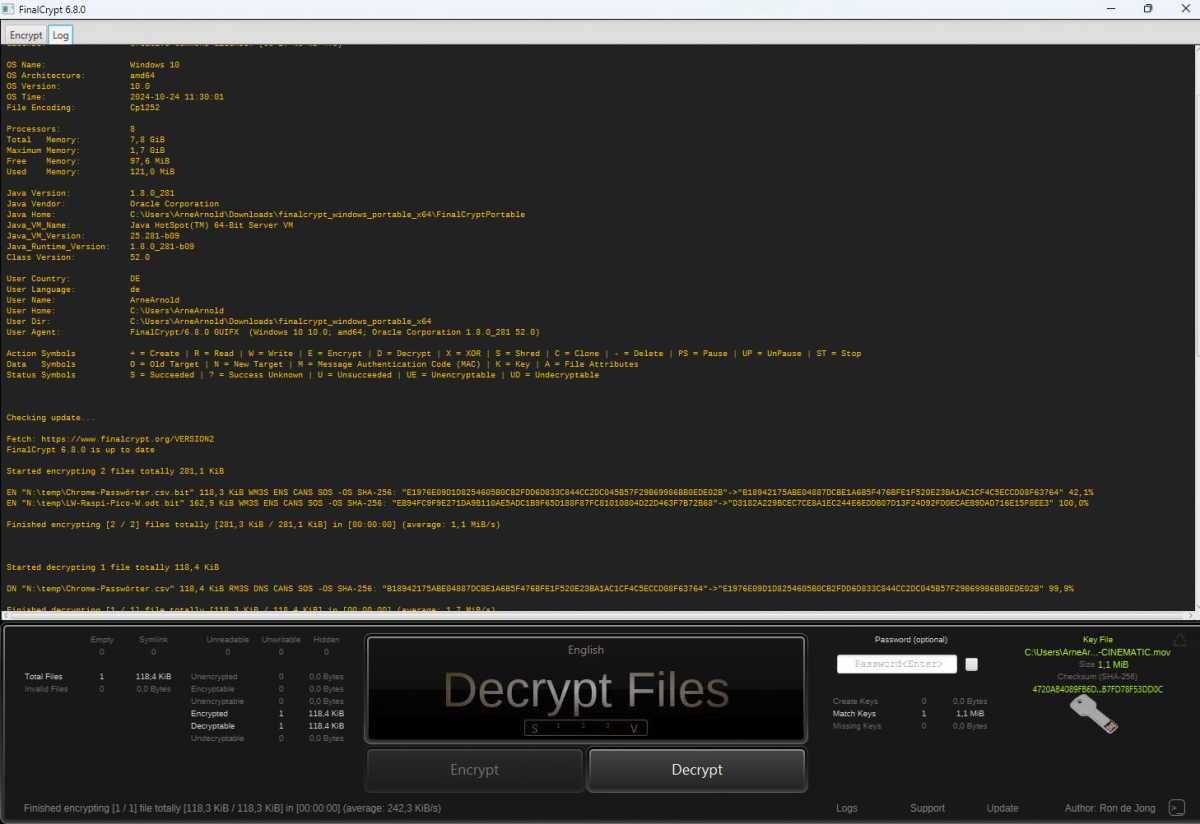Click the Chrome-Passwörter.csv.bit log entry
Screen dimensions: 1200x824
click(x=550, y=492)
